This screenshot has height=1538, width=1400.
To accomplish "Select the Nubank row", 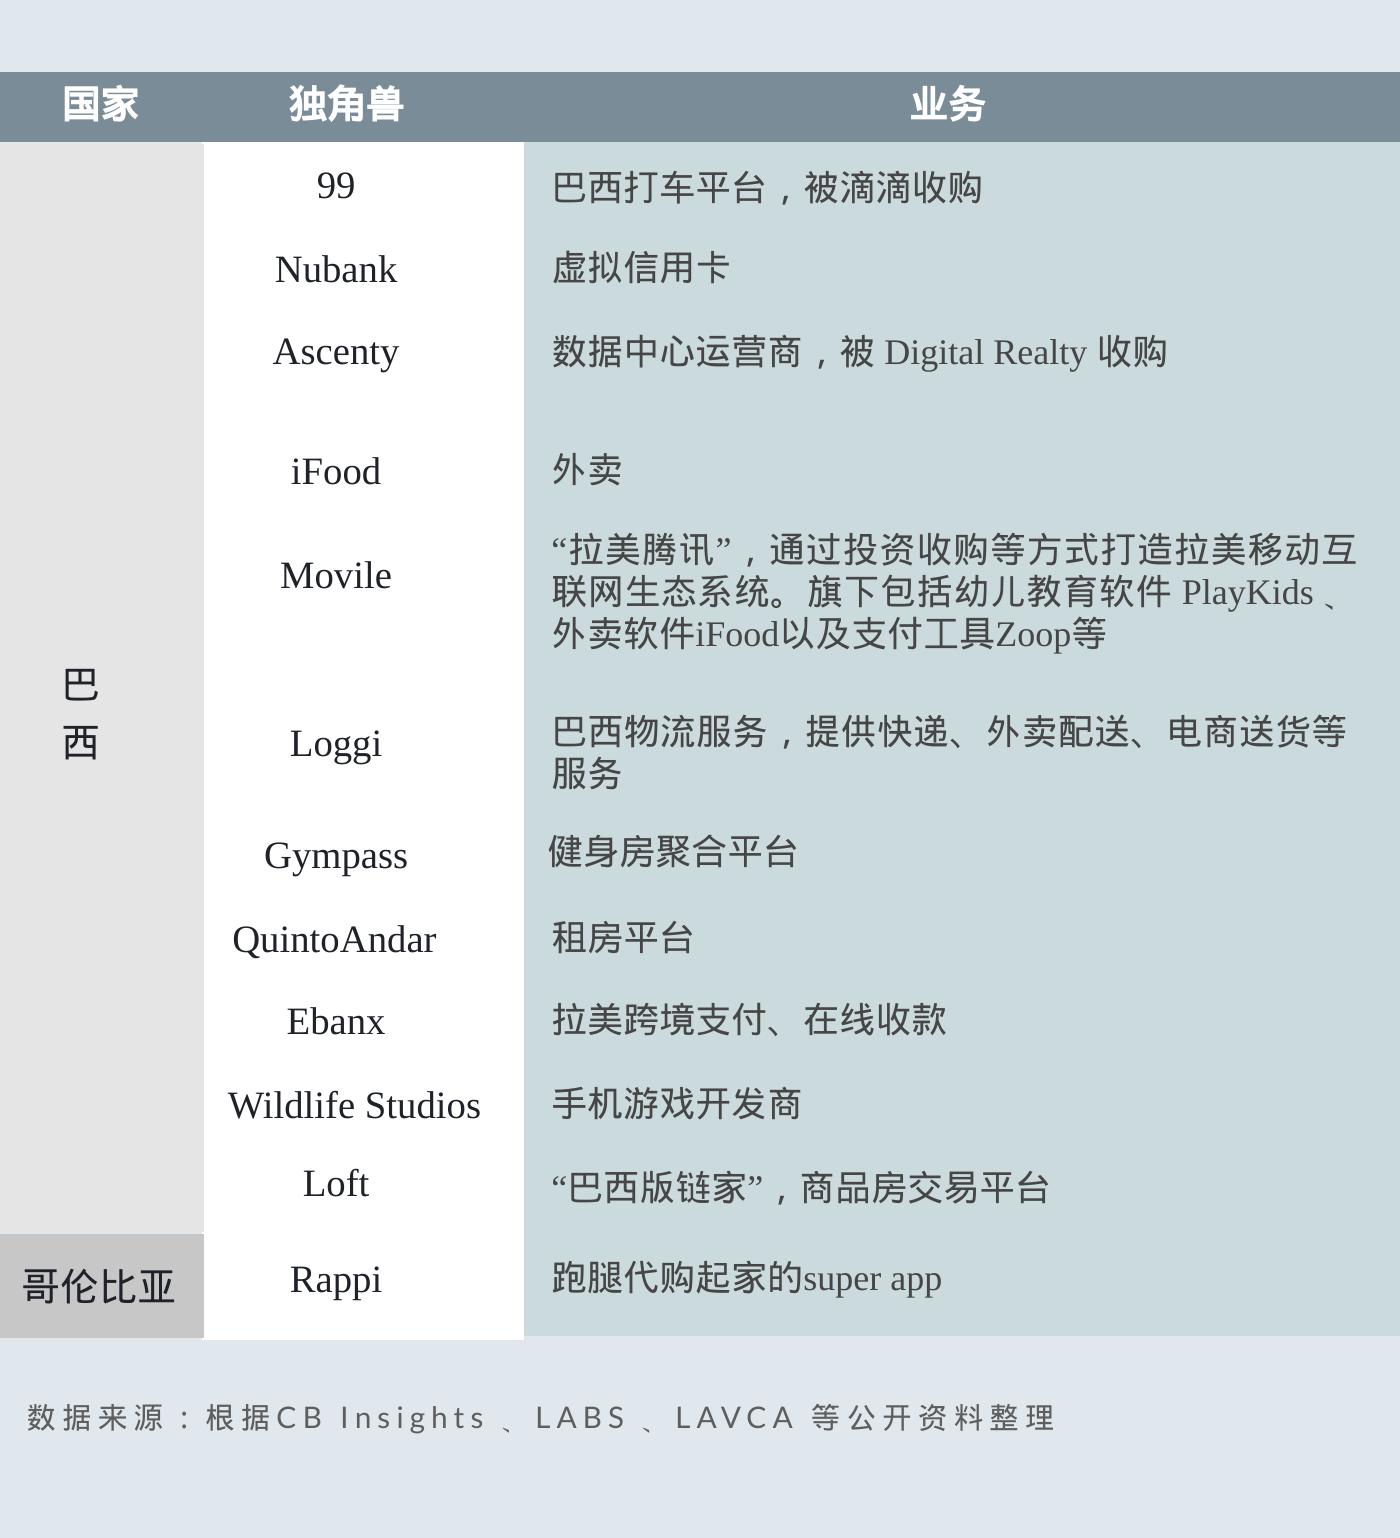I will (336, 269).
